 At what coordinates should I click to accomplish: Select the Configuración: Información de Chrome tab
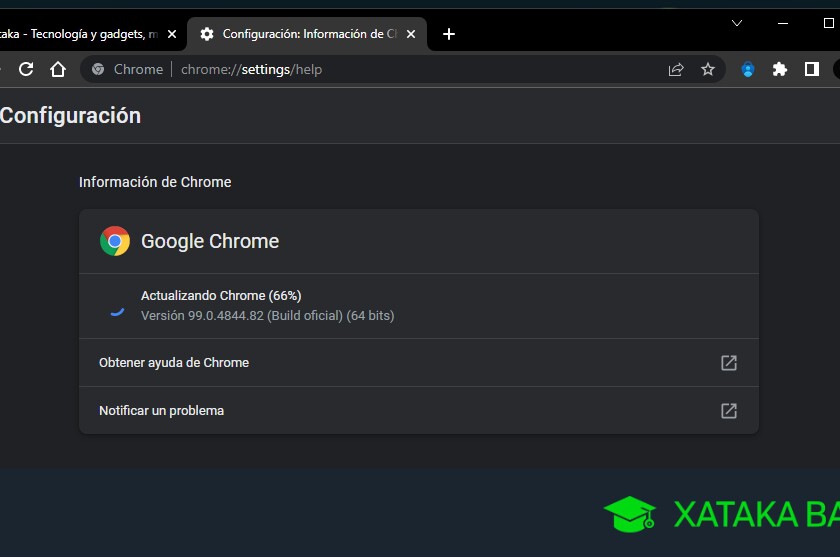click(307, 34)
